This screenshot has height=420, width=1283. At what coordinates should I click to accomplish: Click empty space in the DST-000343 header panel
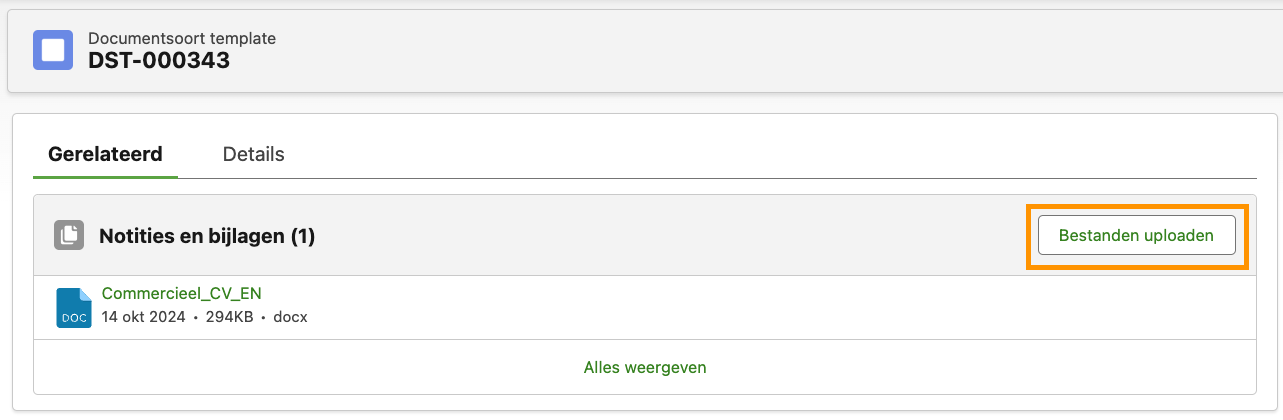pyautogui.click(x=700, y=50)
